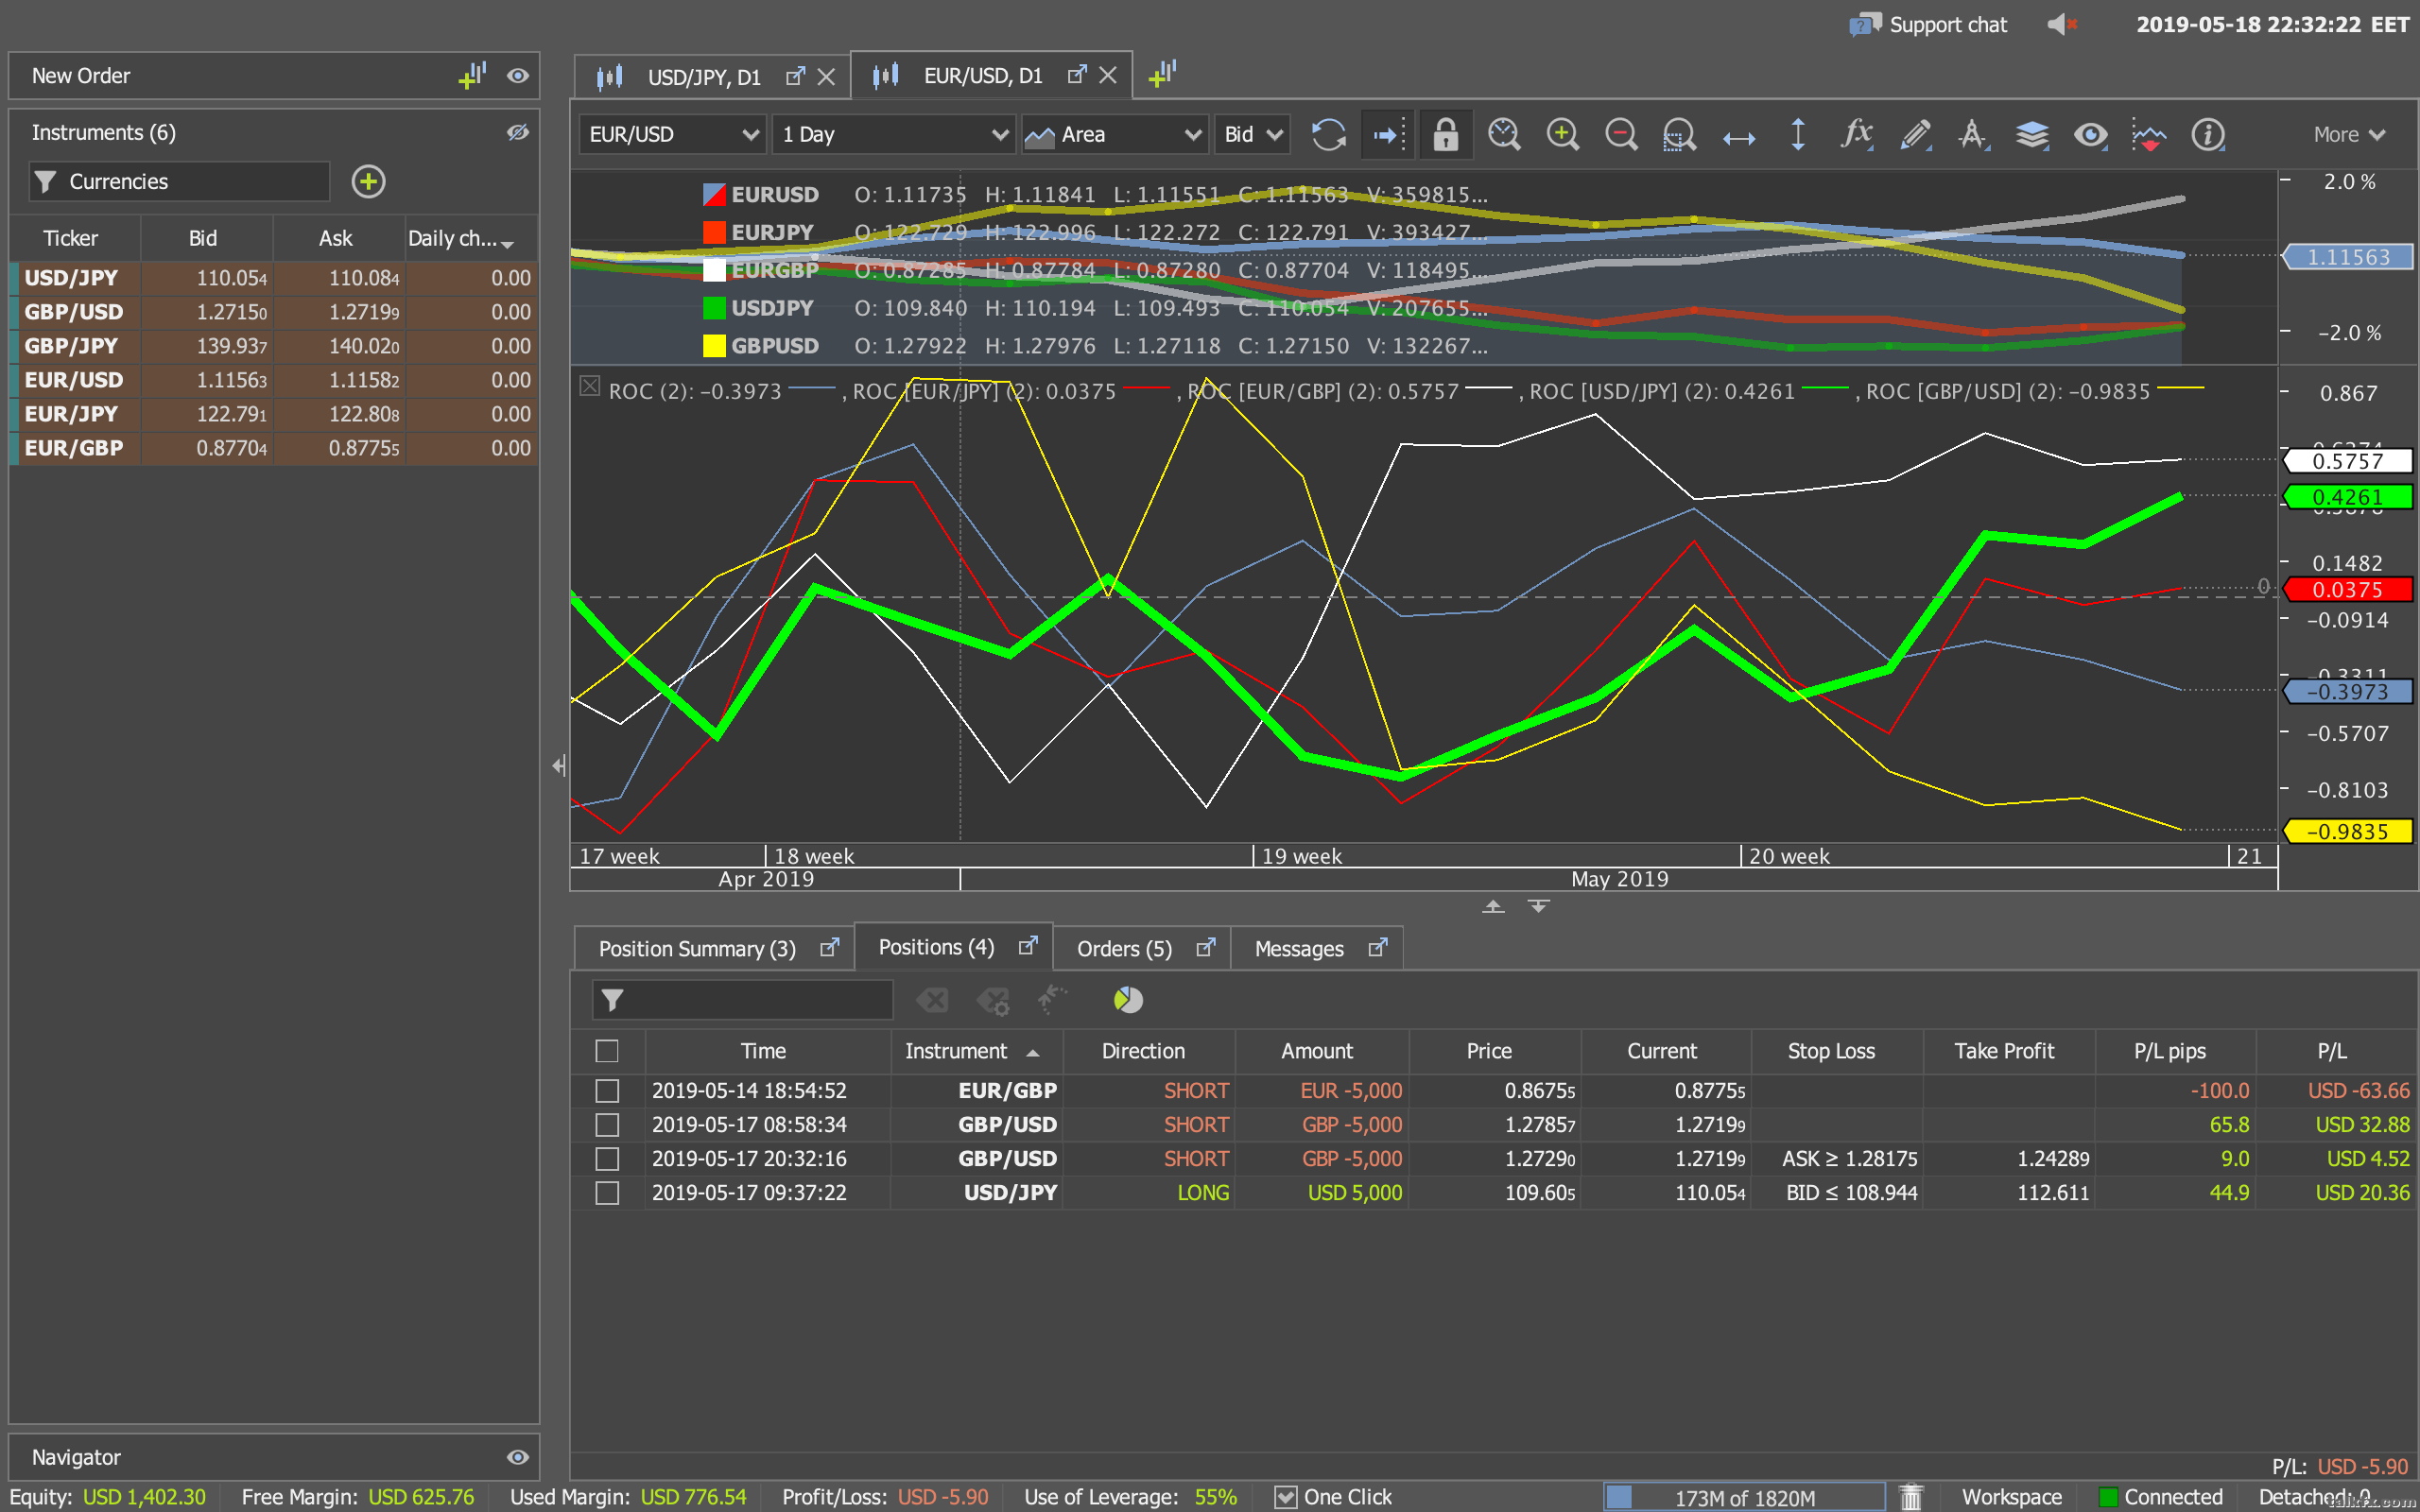Close the ROC indicator legend
The image size is (2420, 1512).
pos(590,387)
